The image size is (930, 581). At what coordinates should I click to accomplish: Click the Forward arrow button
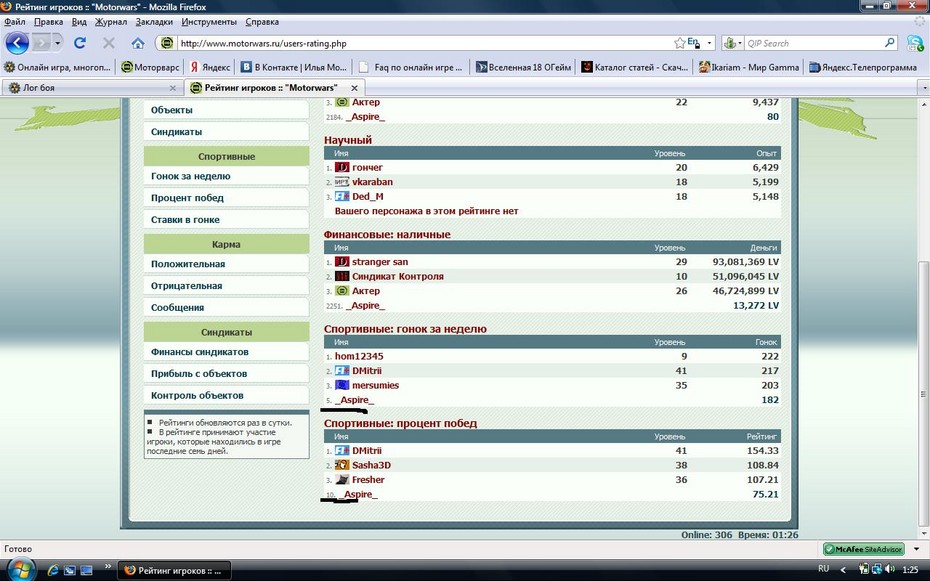[x=40, y=43]
